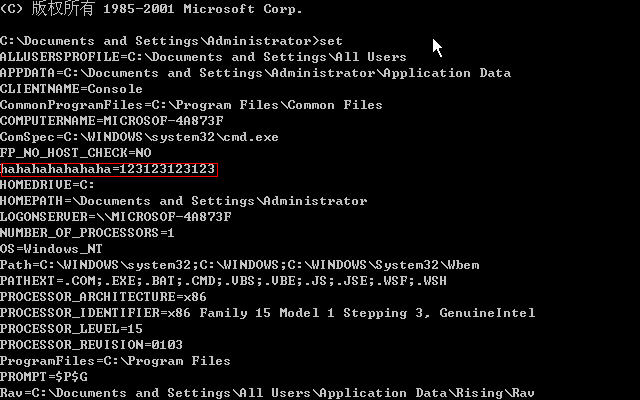Click the CommonProgramFiles variable line

tap(191, 105)
